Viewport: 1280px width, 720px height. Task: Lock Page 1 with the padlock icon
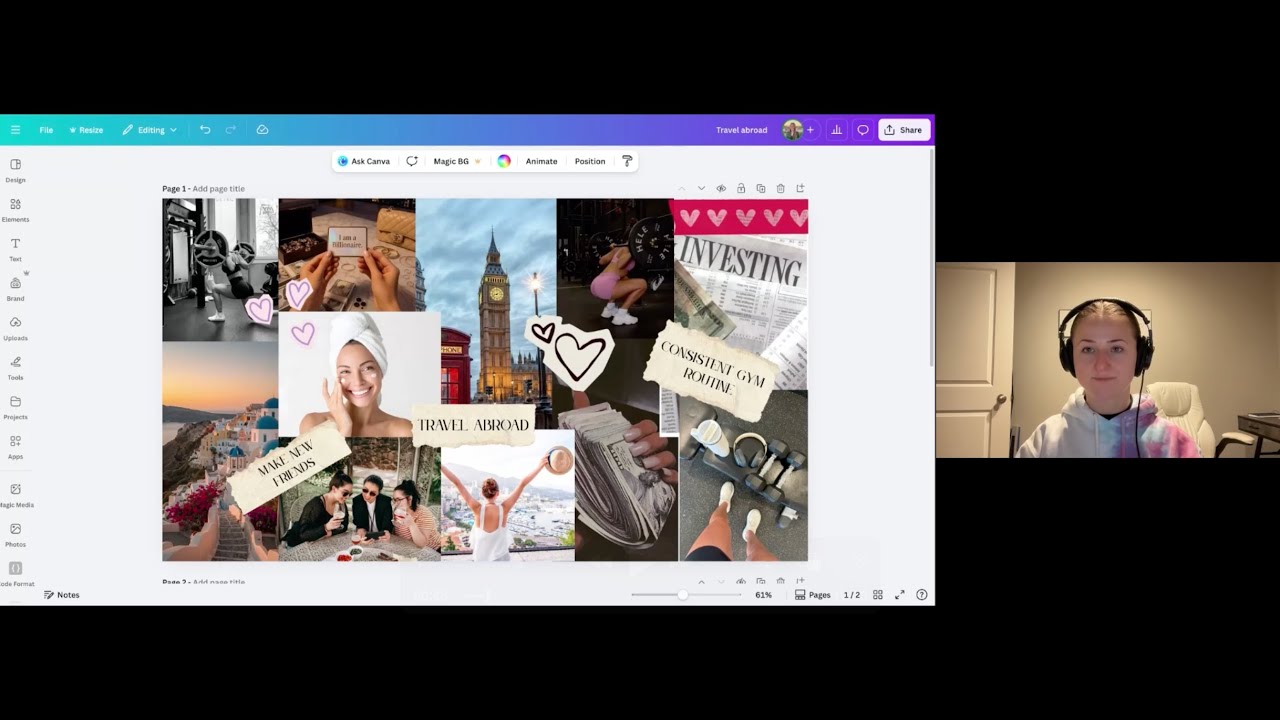click(741, 188)
